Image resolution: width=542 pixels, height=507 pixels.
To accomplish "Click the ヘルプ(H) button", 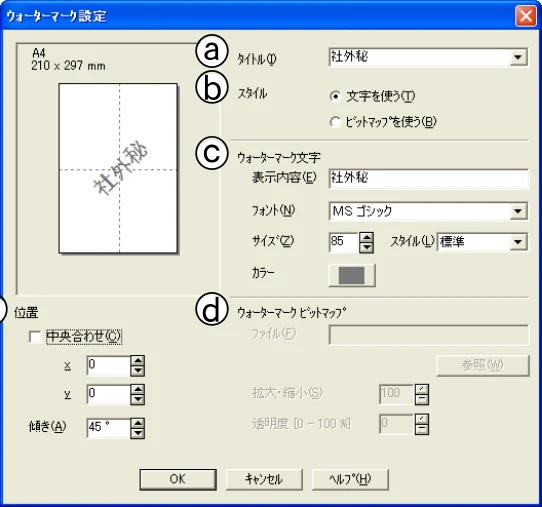I will (350, 479).
